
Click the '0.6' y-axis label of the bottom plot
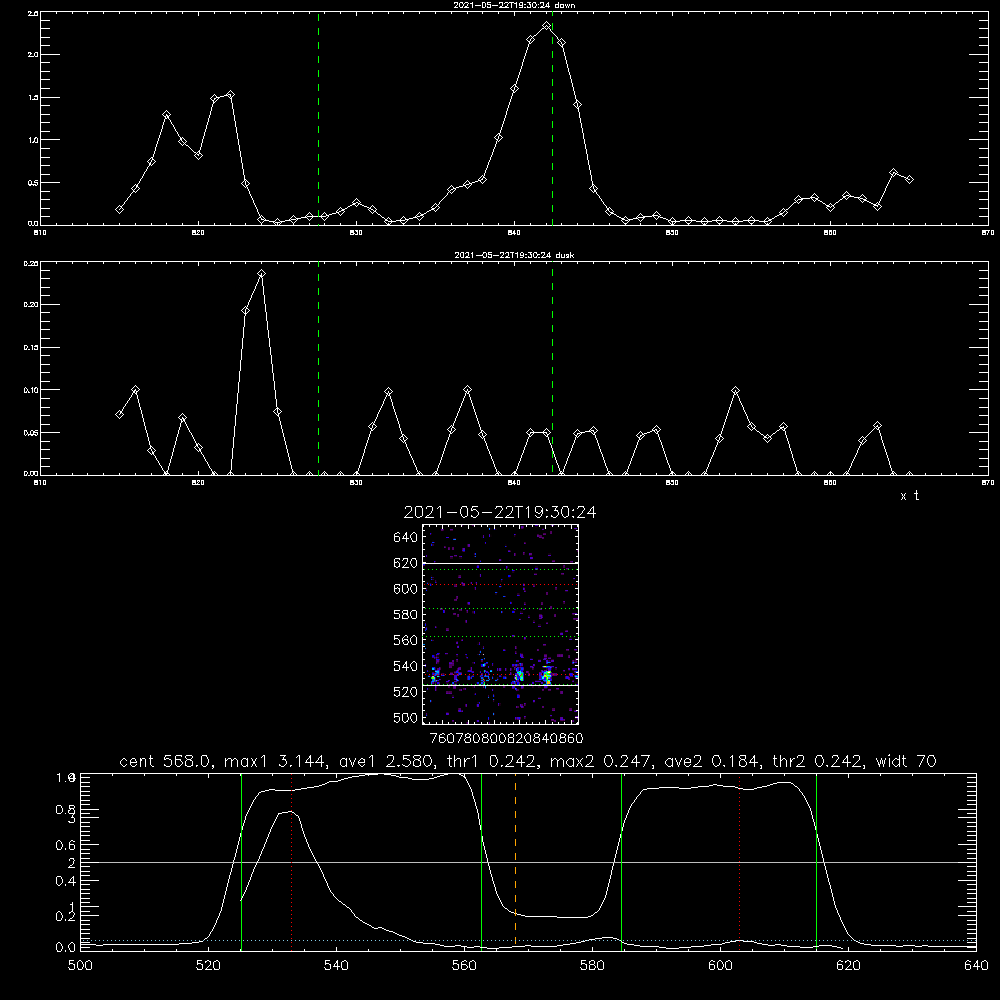66,845
